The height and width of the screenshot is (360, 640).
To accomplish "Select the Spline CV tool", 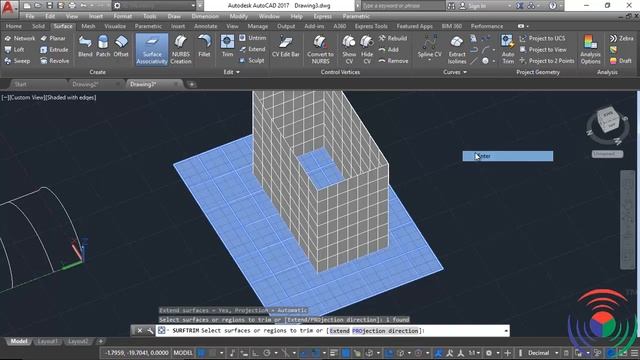I will point(429,46).
